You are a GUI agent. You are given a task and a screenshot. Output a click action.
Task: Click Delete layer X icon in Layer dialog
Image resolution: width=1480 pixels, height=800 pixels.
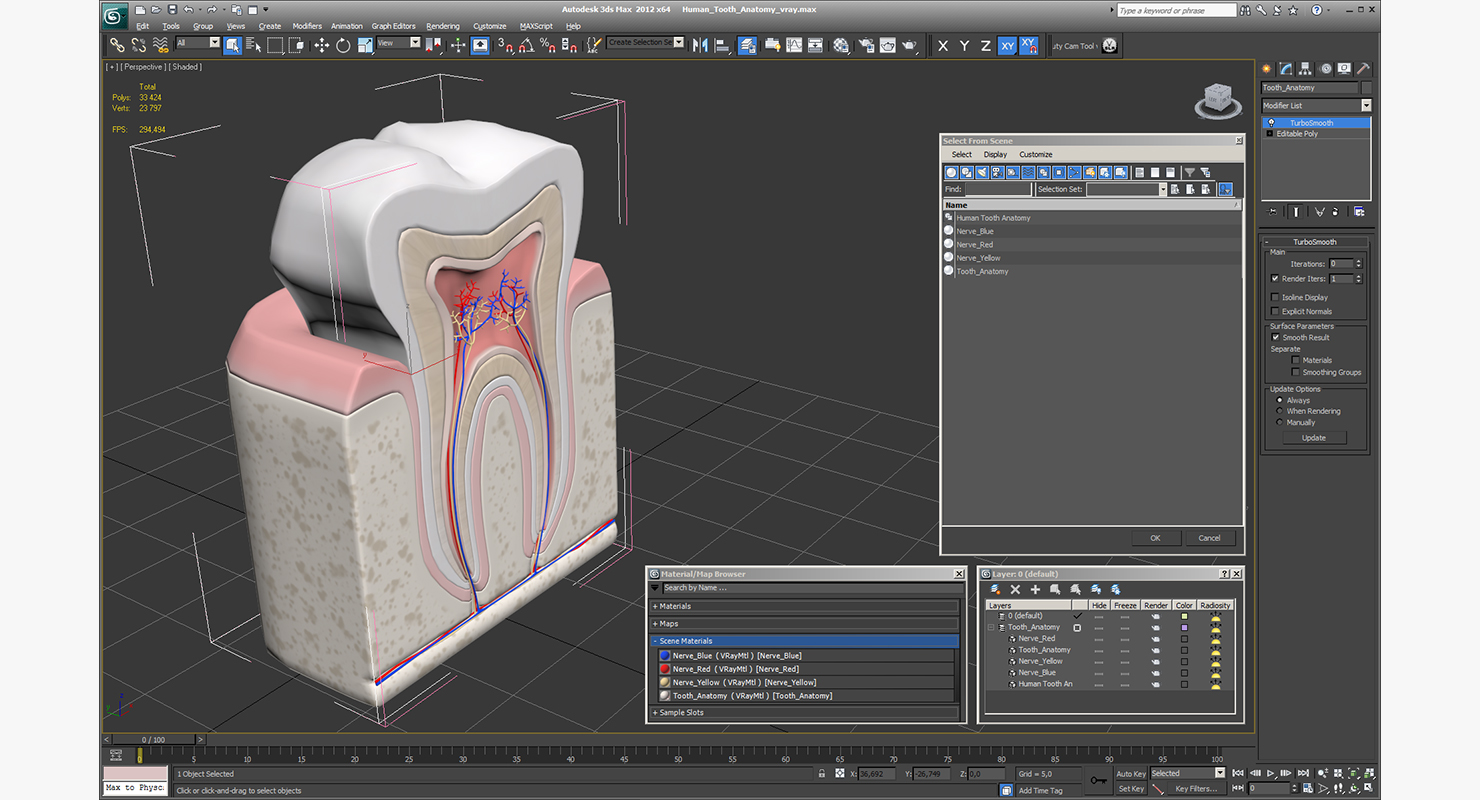pos(1015,590)
